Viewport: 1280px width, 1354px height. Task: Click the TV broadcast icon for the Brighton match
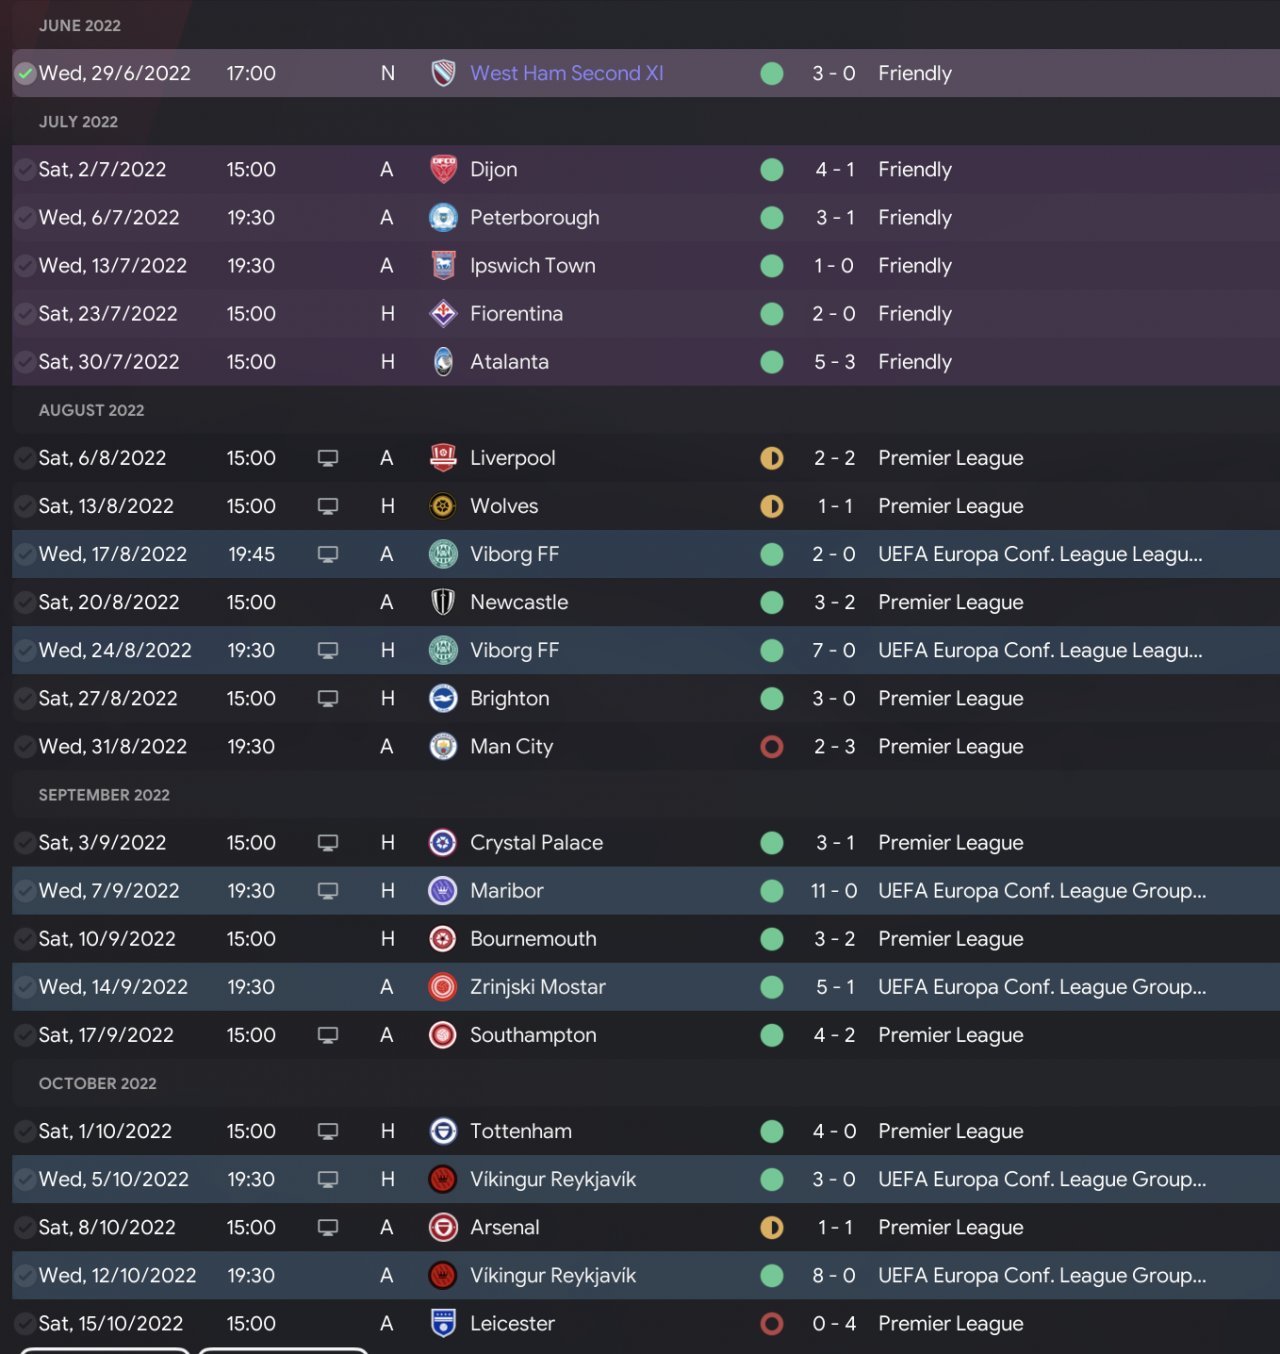tap(327, 698)
